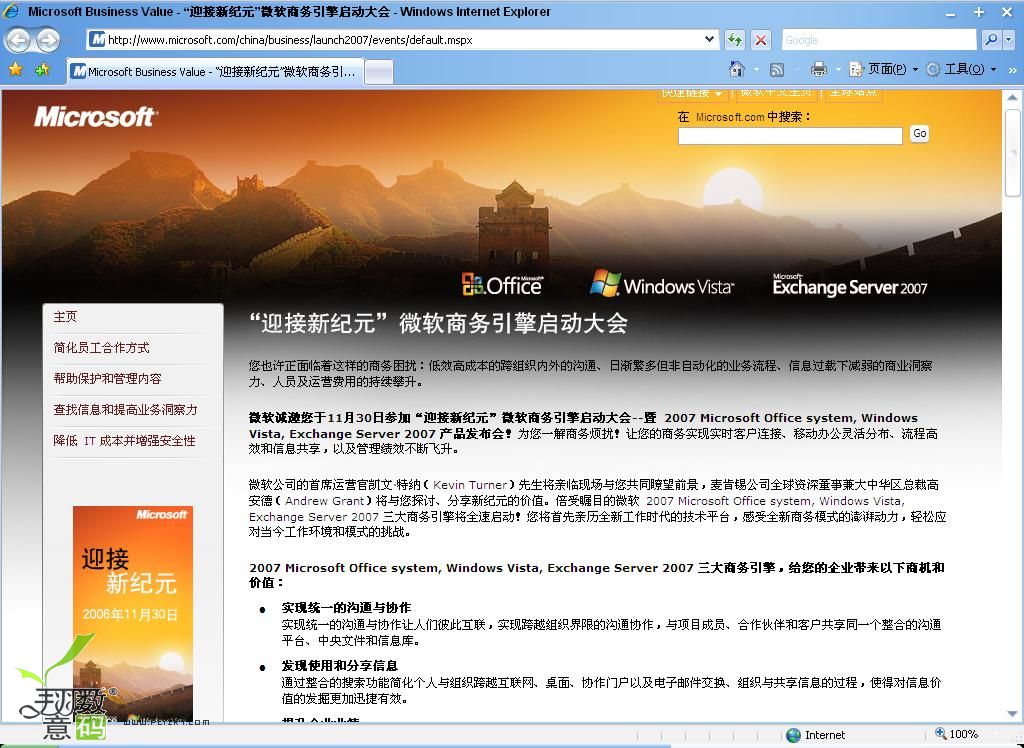The width and height of the screenshot is (1024, 748).
Task: Open Favorites Center star icon
Action: pos(15,70)
